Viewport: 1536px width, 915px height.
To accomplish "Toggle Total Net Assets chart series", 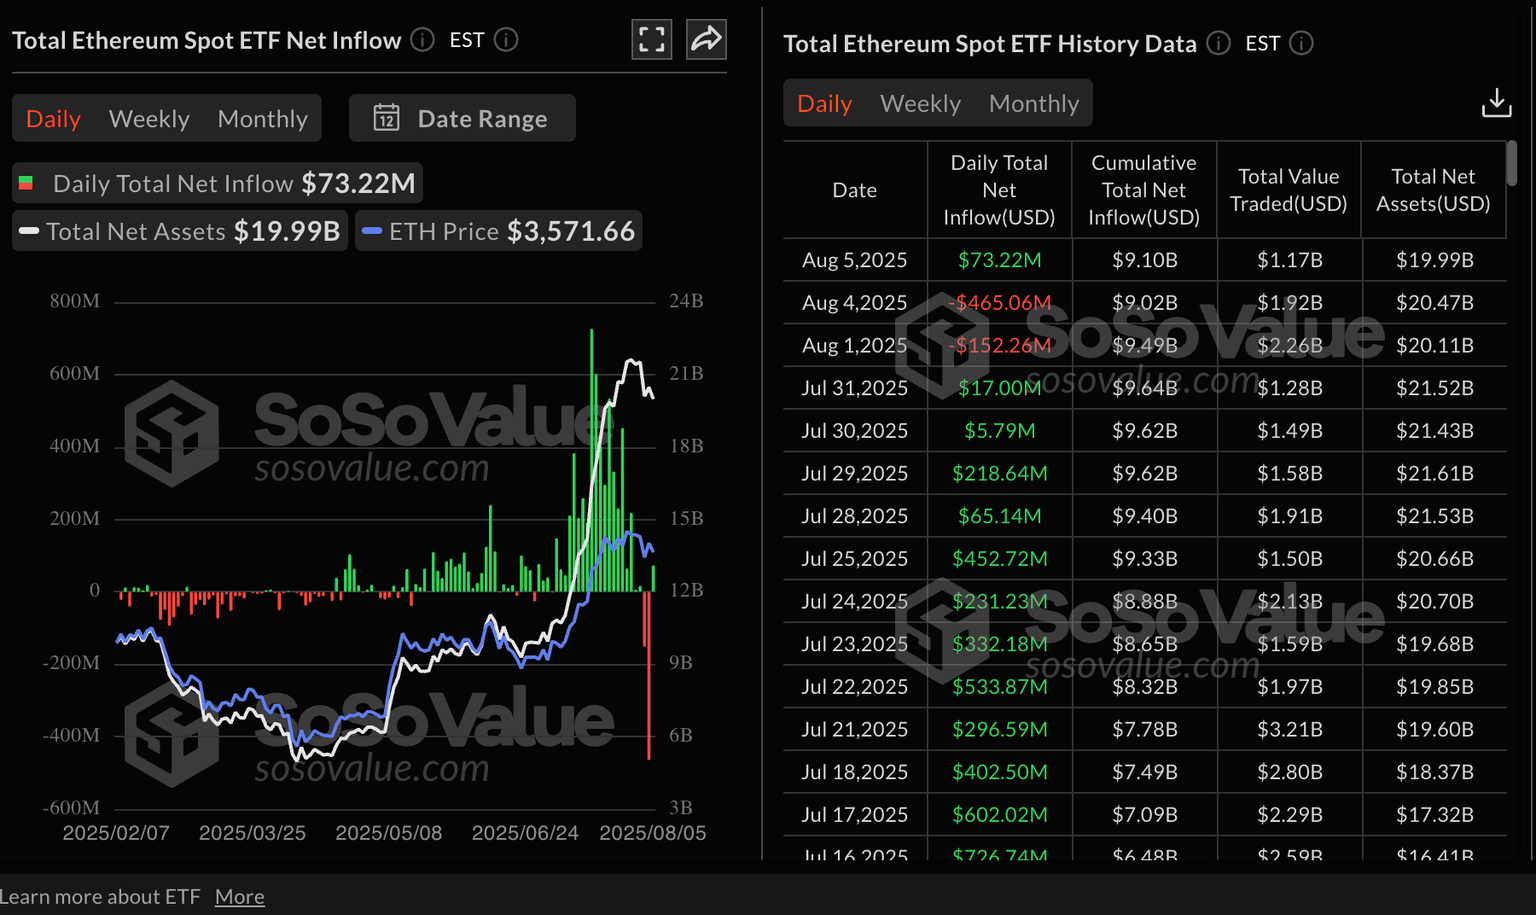I will click(180, 231).
